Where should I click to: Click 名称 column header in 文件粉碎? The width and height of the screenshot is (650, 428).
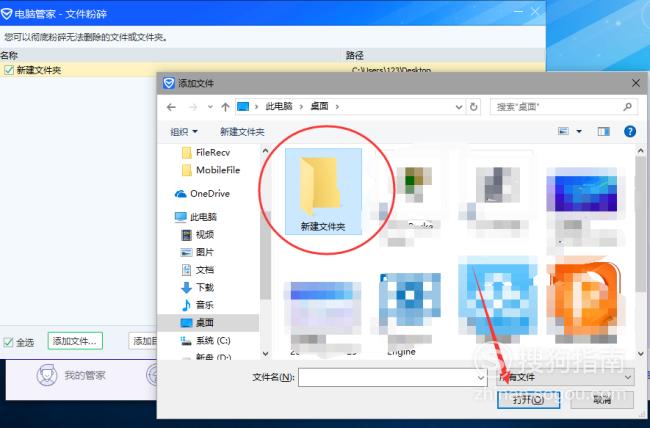pos(9,55)
